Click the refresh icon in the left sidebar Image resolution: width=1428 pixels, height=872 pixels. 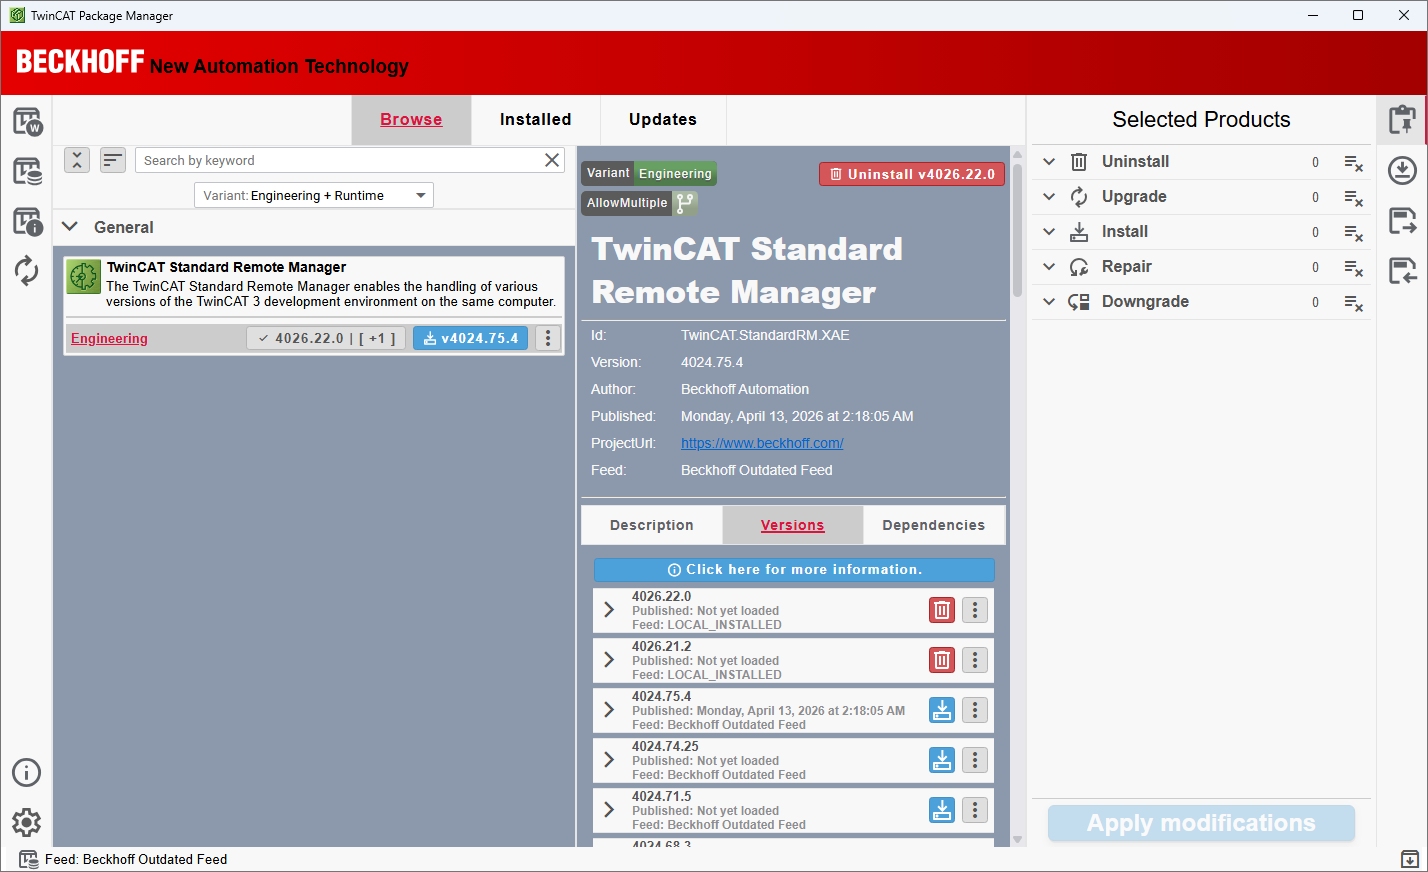coord(27,271)
